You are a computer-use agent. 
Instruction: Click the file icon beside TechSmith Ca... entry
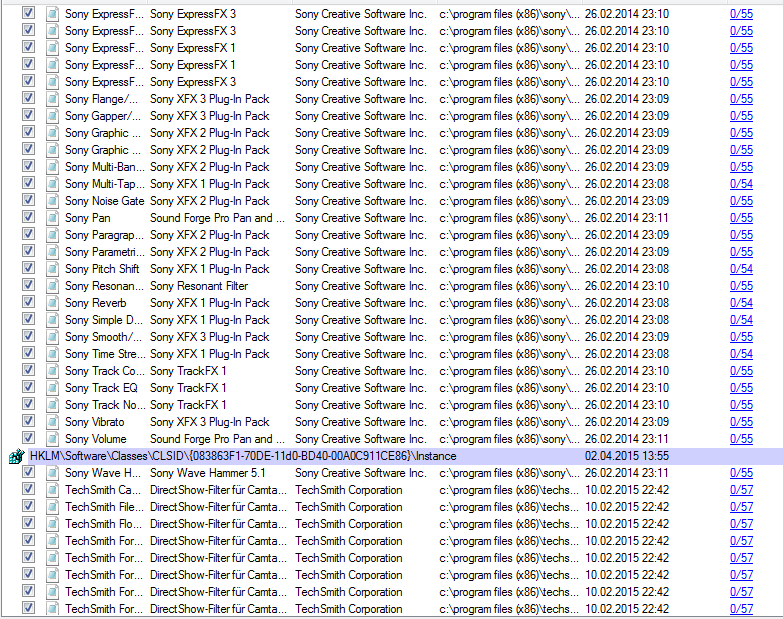pos(50,490)
